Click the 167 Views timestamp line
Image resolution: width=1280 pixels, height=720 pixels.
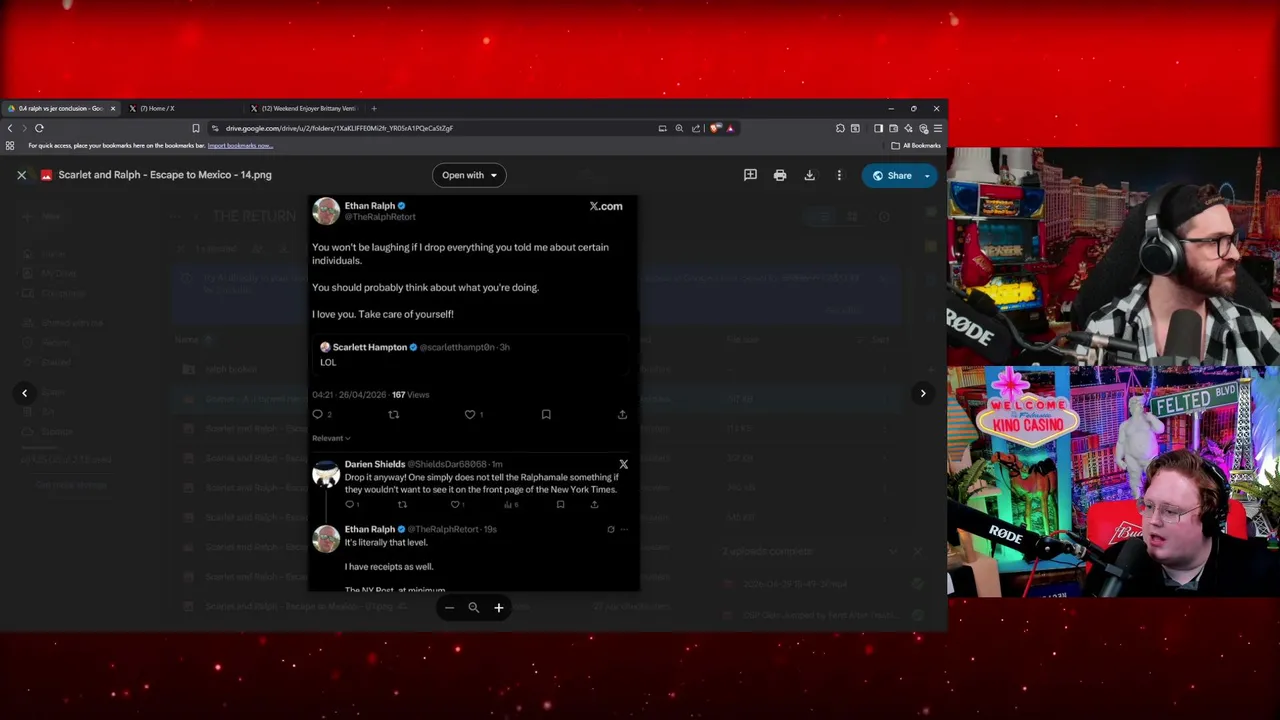[x=370, y=395]
